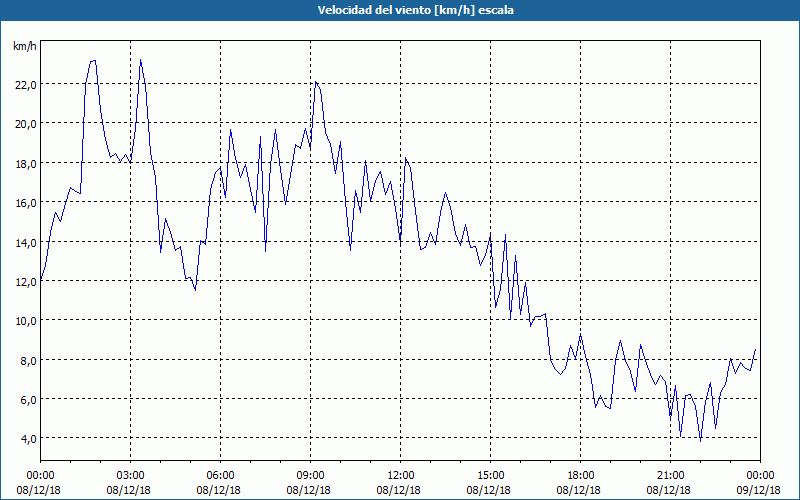This screenshot has width=800, height=500.
Task: Click the 18:00 time axis label
Action: coord(581,476)
